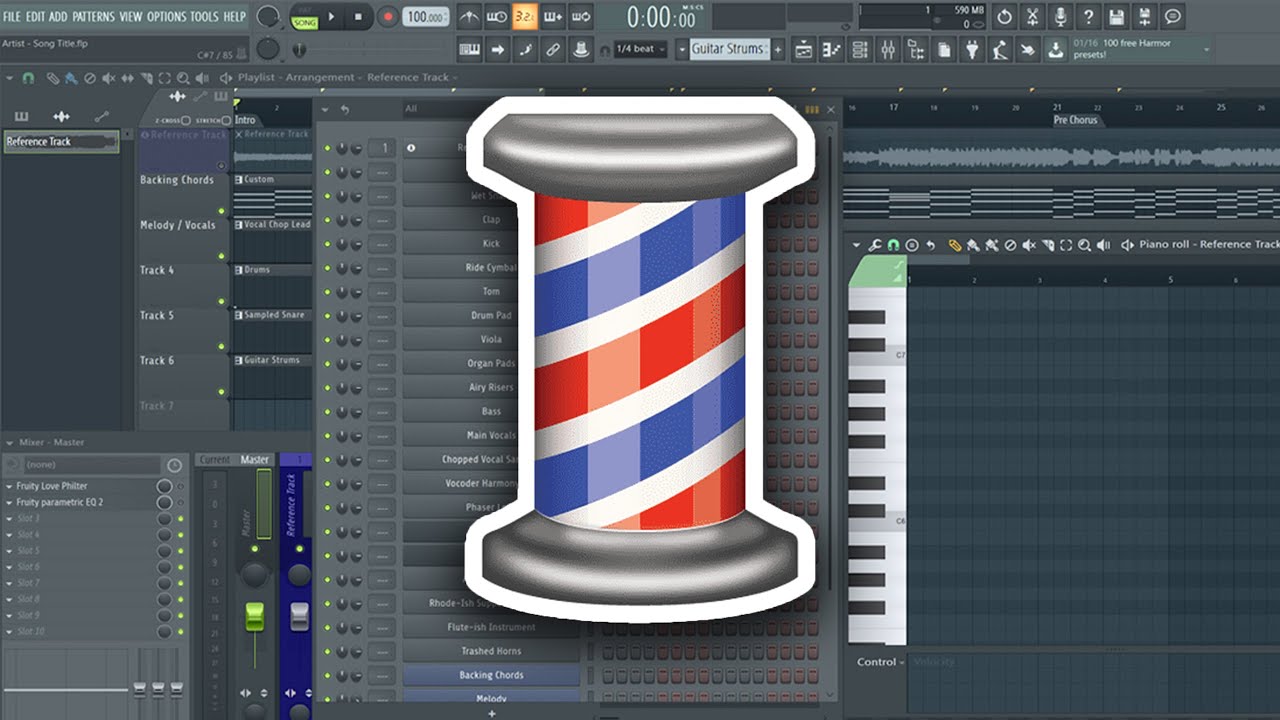Click the Backing Chords channel button

491,675
